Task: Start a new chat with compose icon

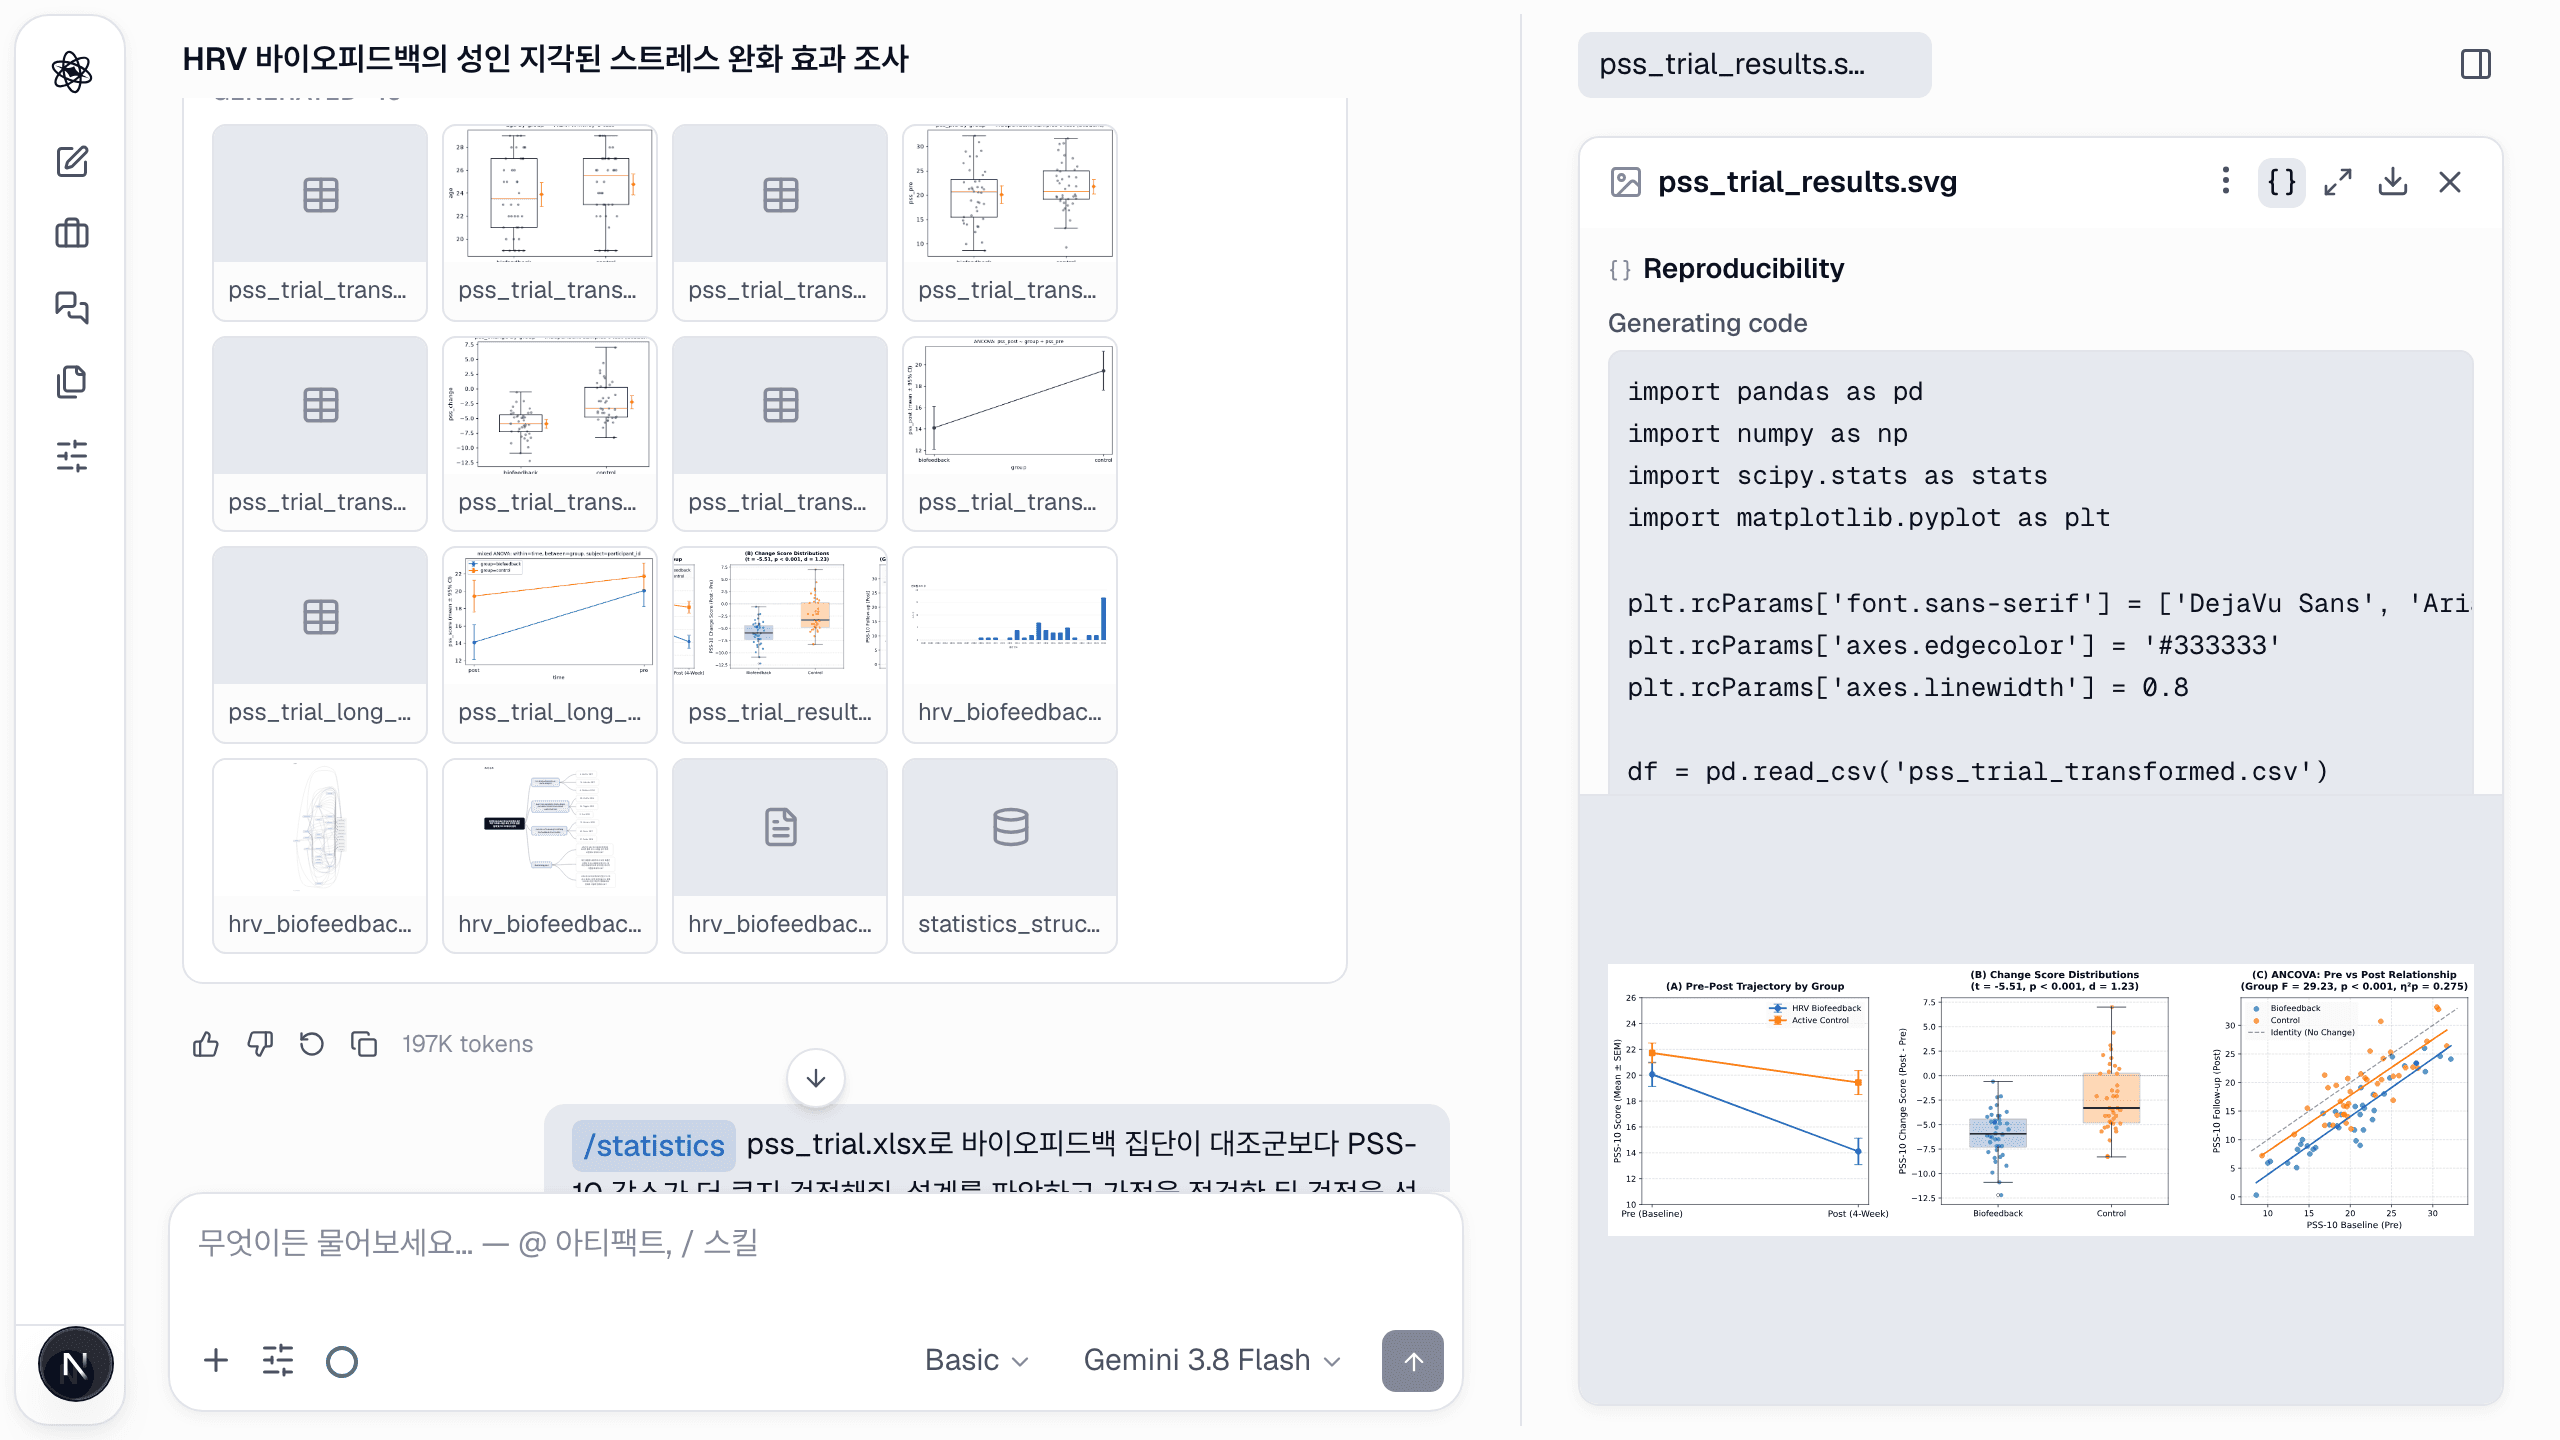Action: [x=72, y=161]
